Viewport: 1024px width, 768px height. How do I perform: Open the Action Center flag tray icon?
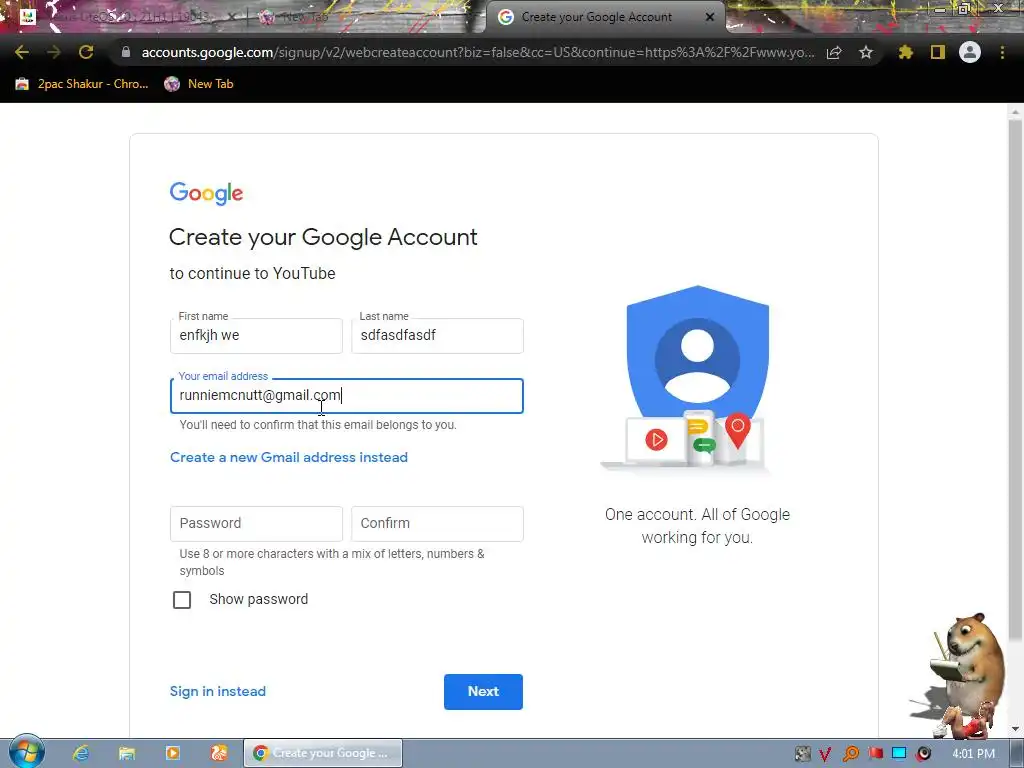[x=875, y=754]
